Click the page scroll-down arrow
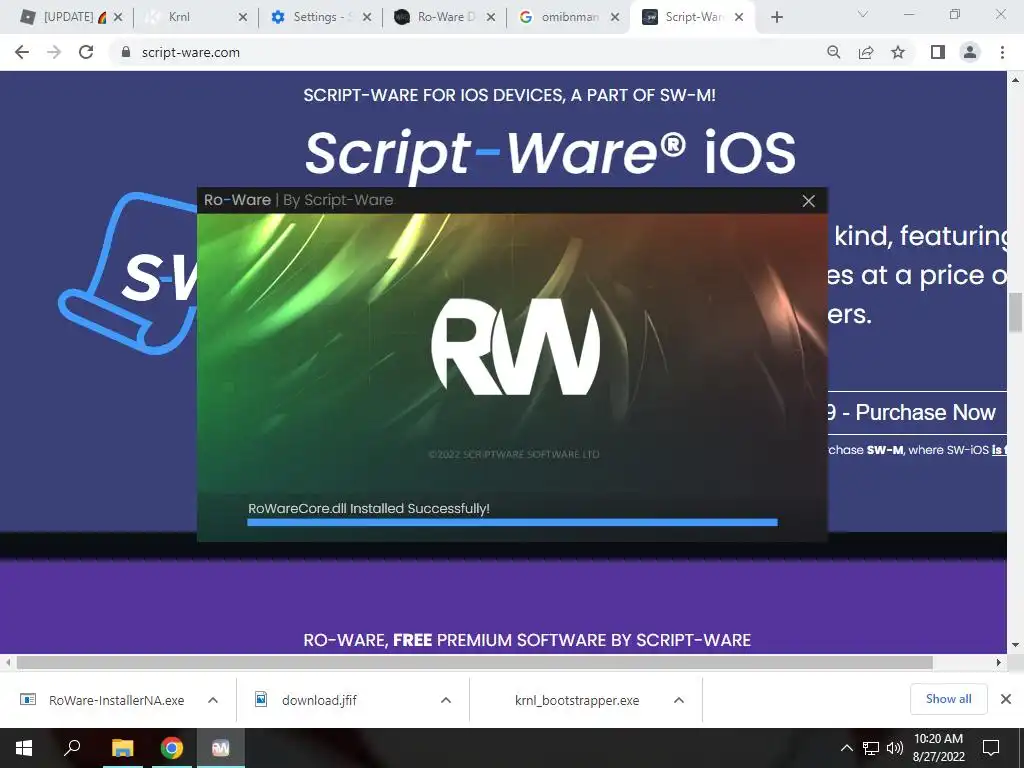This screenshot has width=1024, height=768. coord(1016,645)
